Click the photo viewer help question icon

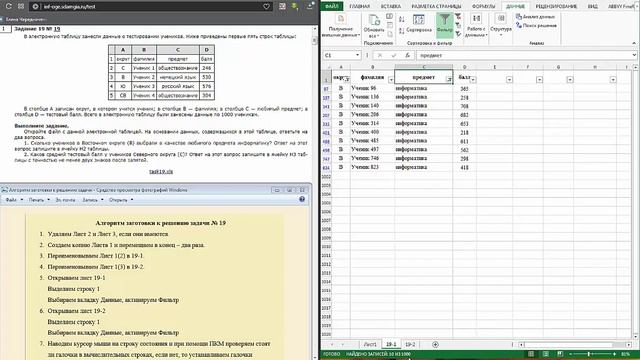tap(302, 199)
